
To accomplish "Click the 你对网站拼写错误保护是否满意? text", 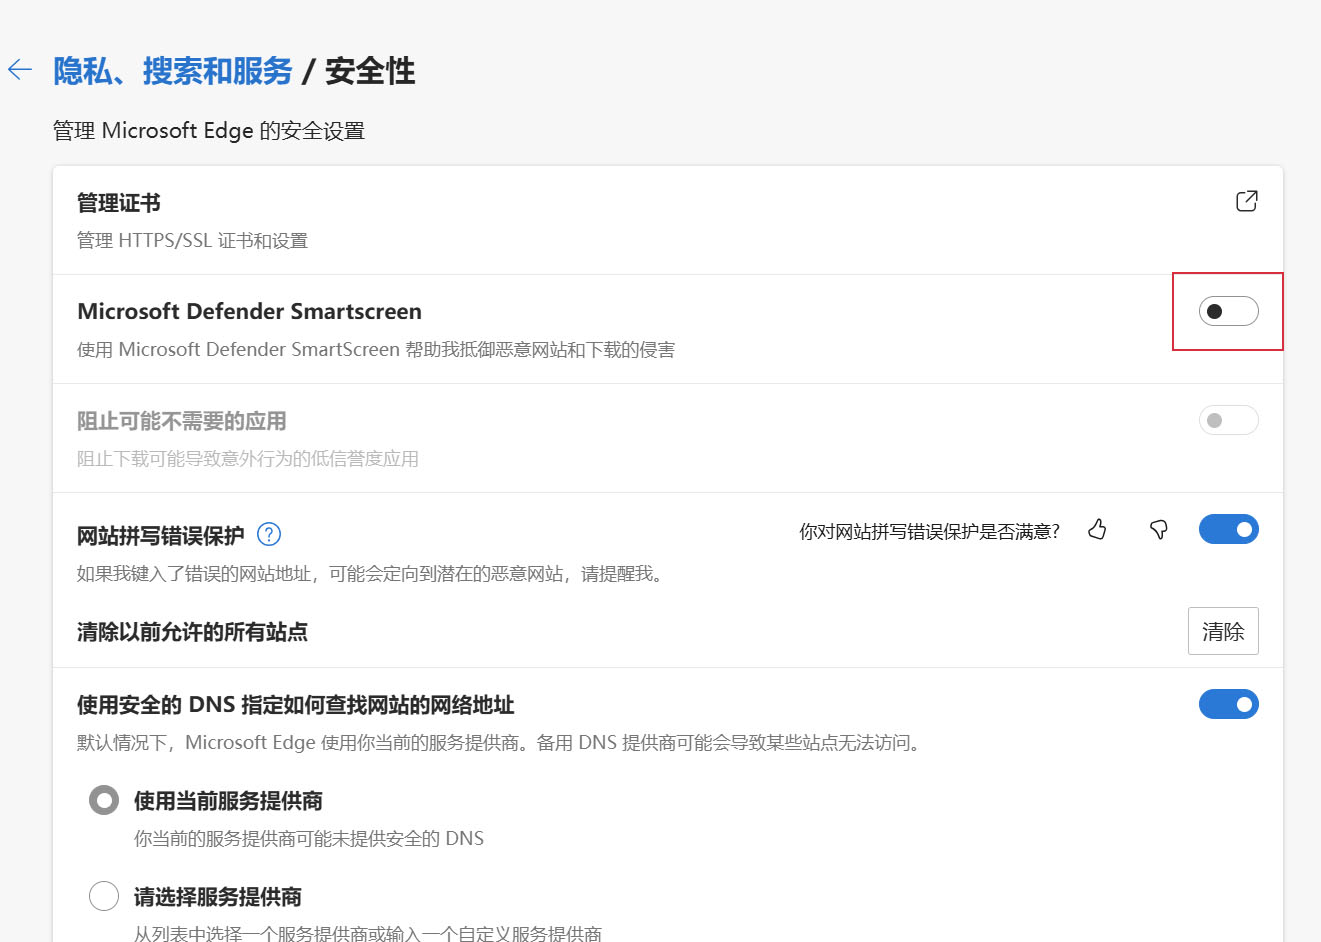I will pos(929,532).
